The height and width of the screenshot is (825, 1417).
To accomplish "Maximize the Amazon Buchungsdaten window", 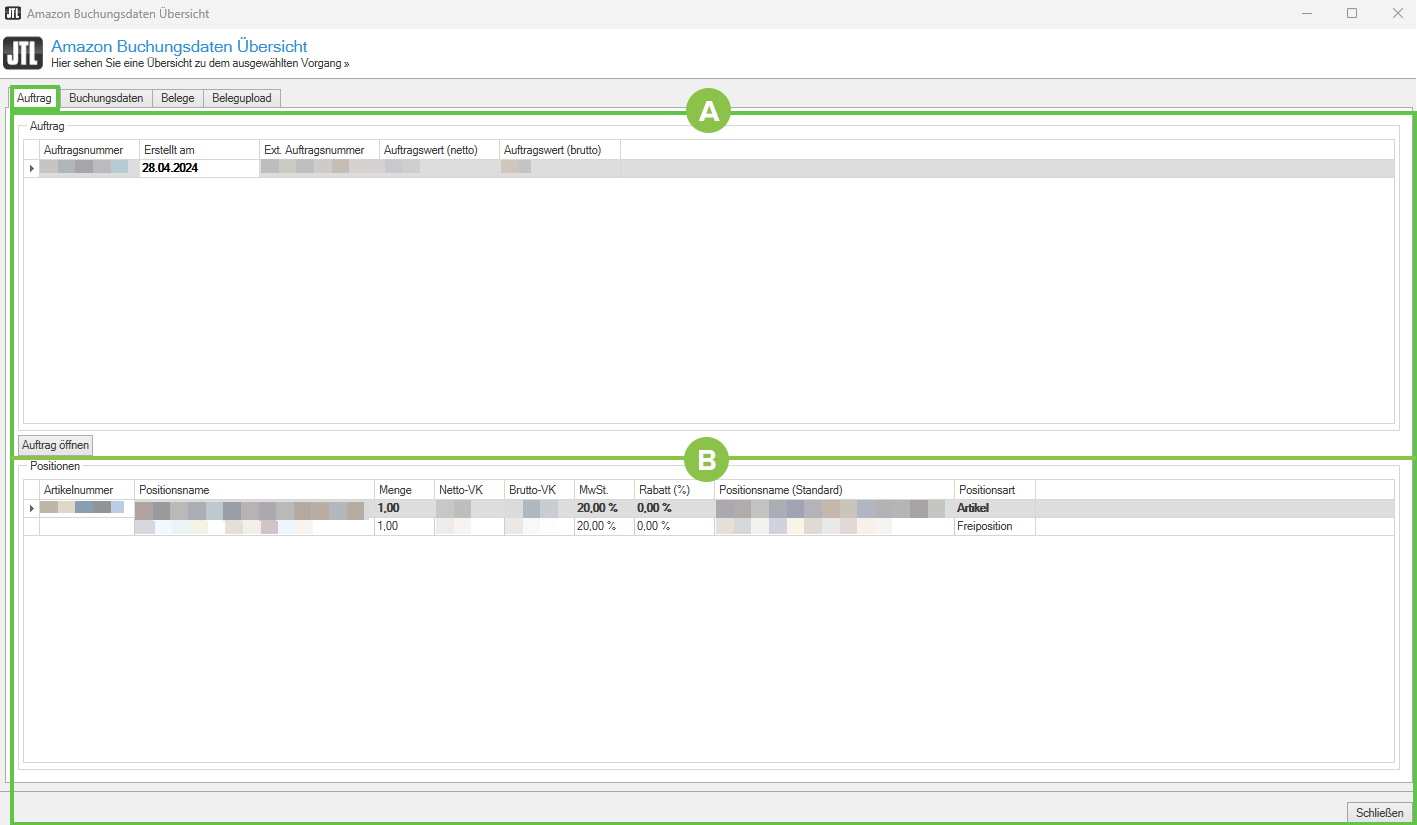I will coord(1352,14).
